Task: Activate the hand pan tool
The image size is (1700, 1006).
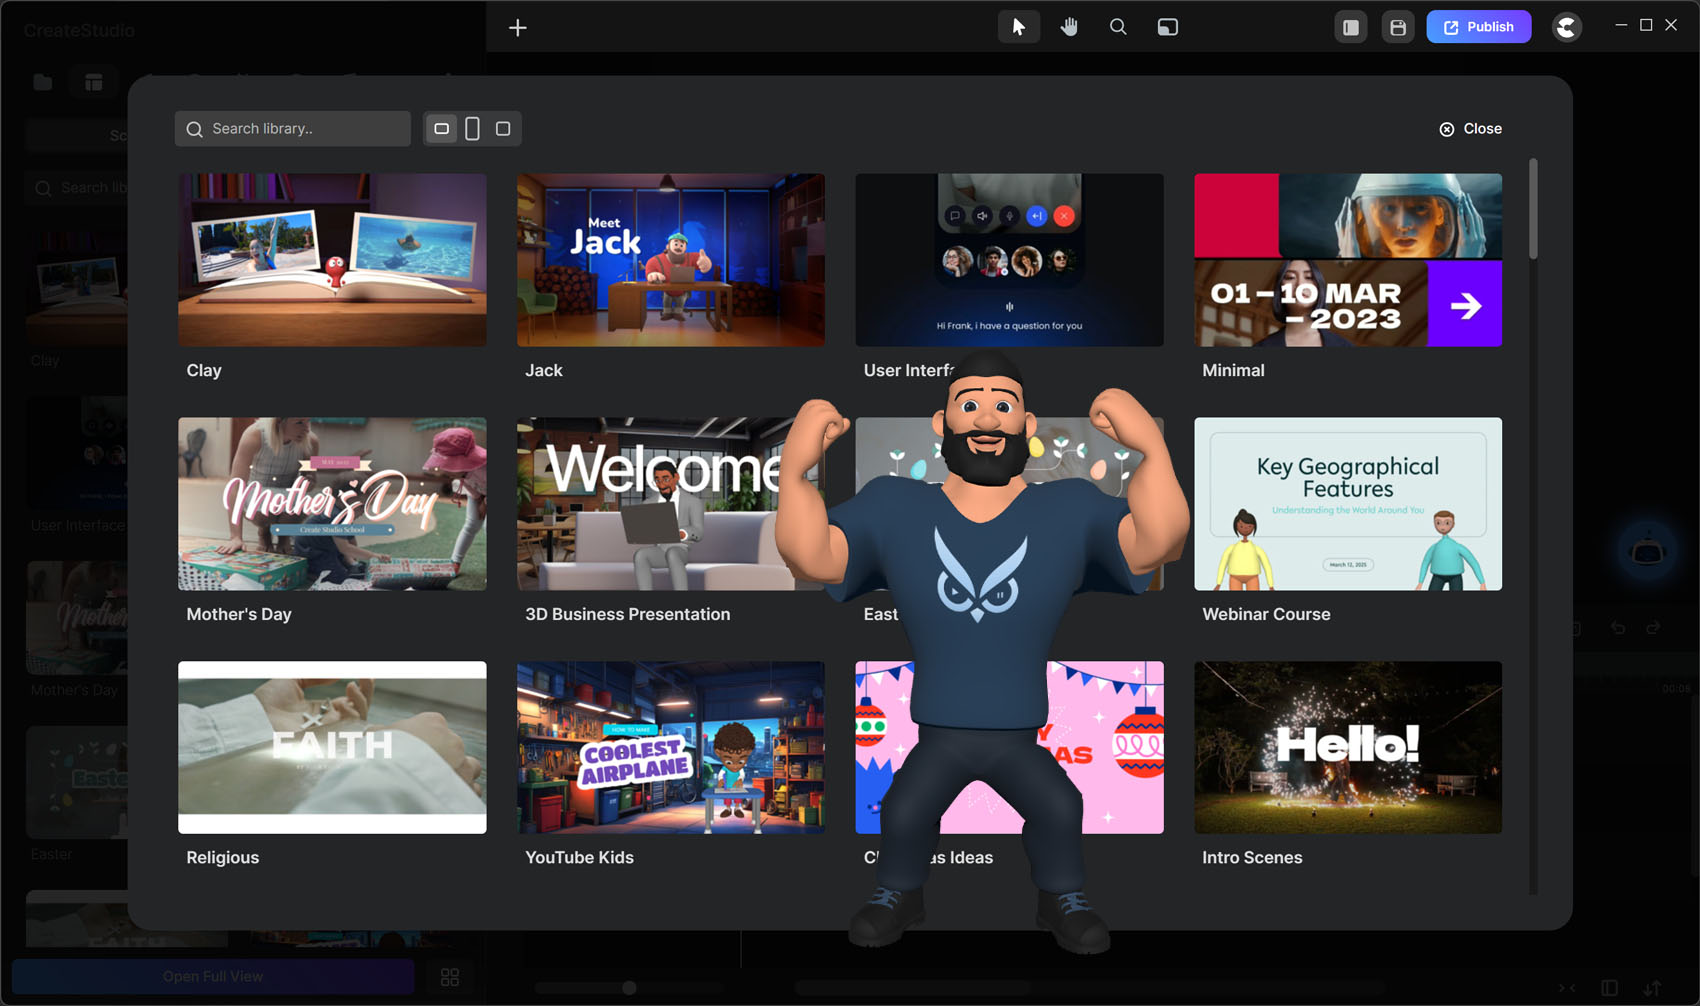Action: (x=1069, y=27)
